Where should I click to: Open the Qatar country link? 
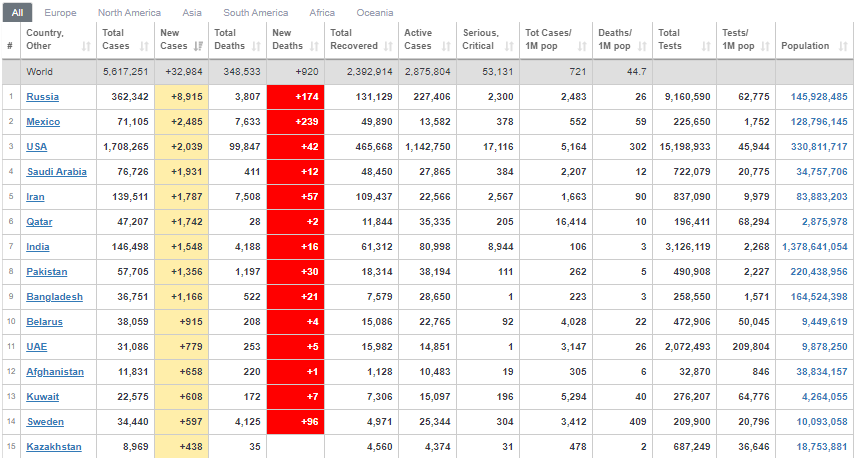point(39,222)
